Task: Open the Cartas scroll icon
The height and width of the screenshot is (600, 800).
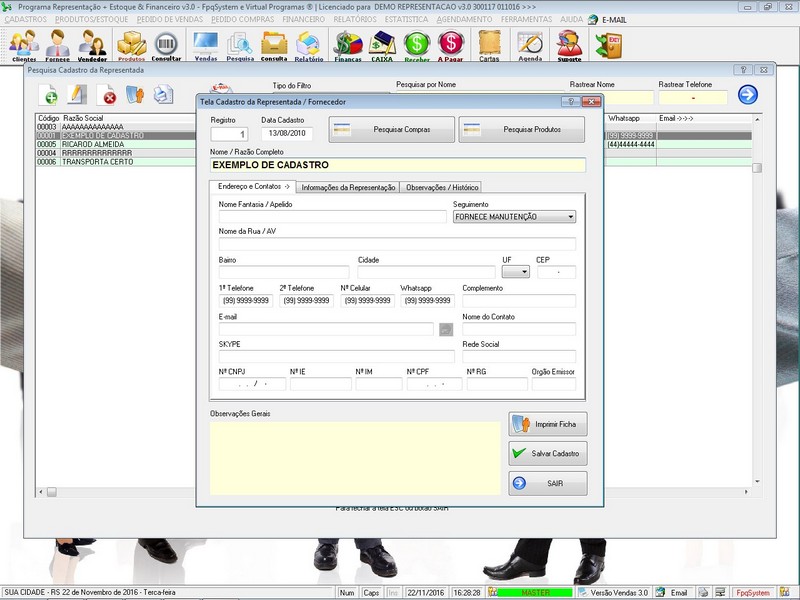Action: coord(489,45)
